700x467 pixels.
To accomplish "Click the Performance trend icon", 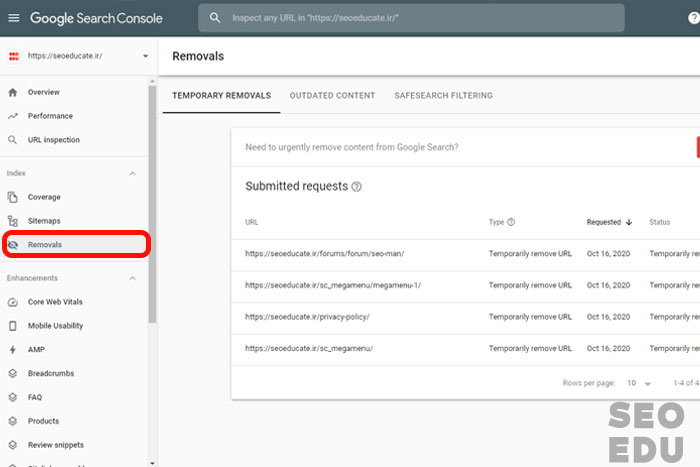I will (x=13, y=116).
